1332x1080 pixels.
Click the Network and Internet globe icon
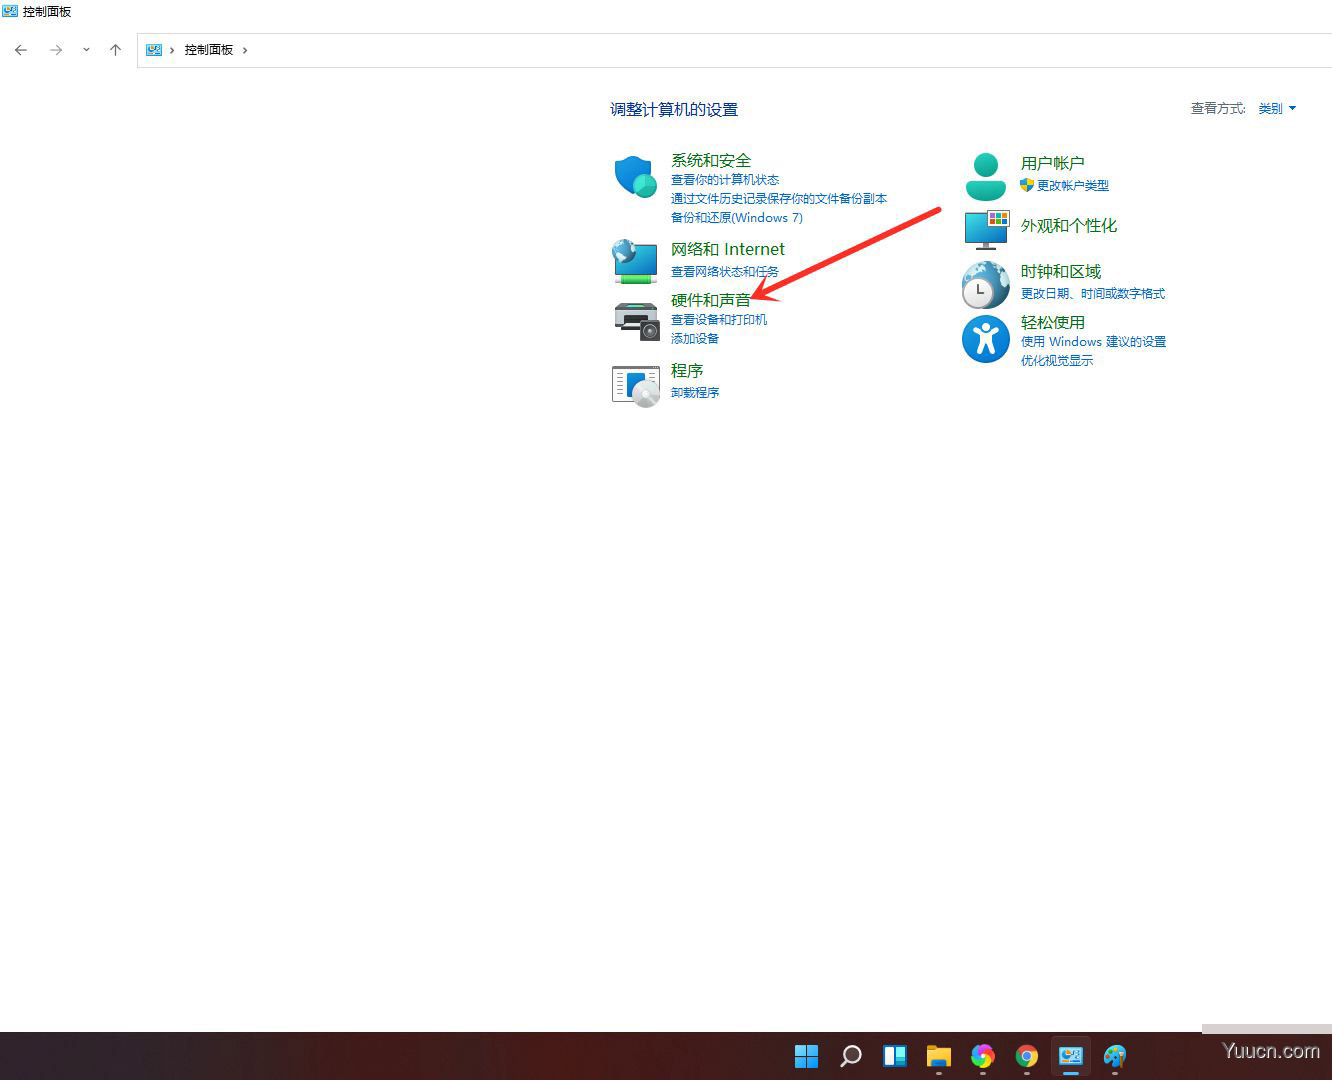click(x=635, y=261)
